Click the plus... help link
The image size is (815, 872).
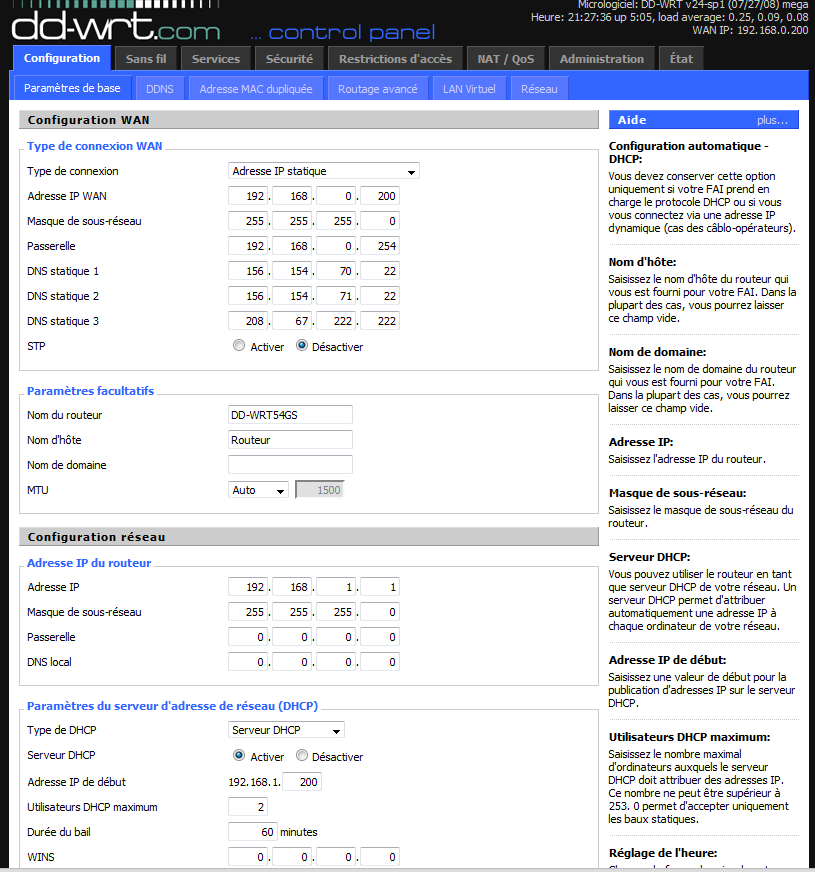[772, 120]
